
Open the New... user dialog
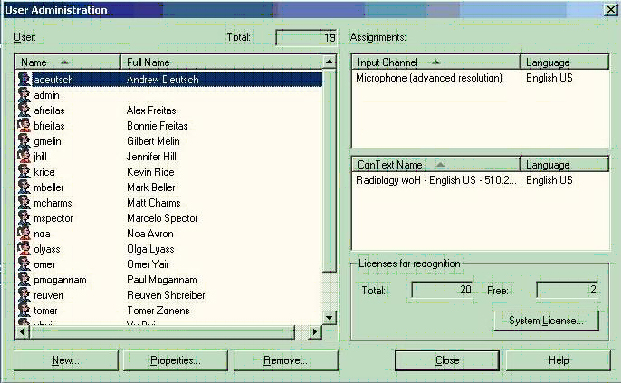tap(66, 360)
